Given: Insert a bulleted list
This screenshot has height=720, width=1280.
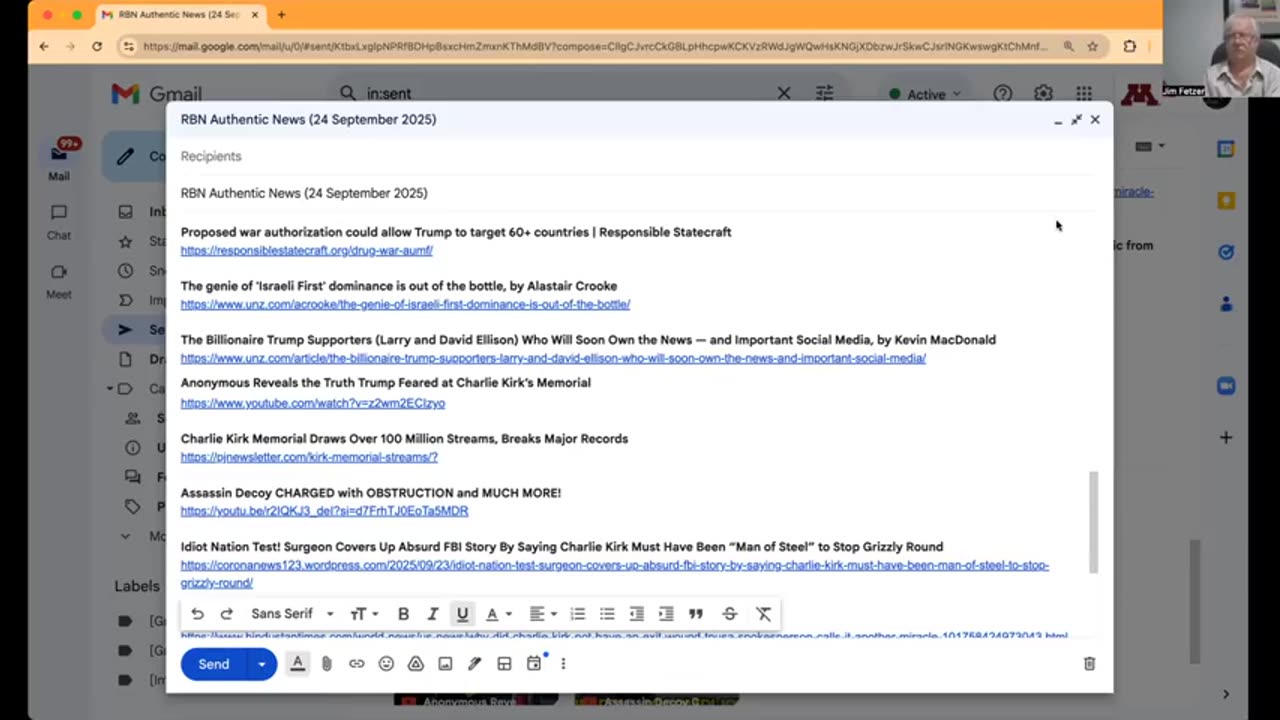Looking at the screenshot, I should click(x=607, y=614).
